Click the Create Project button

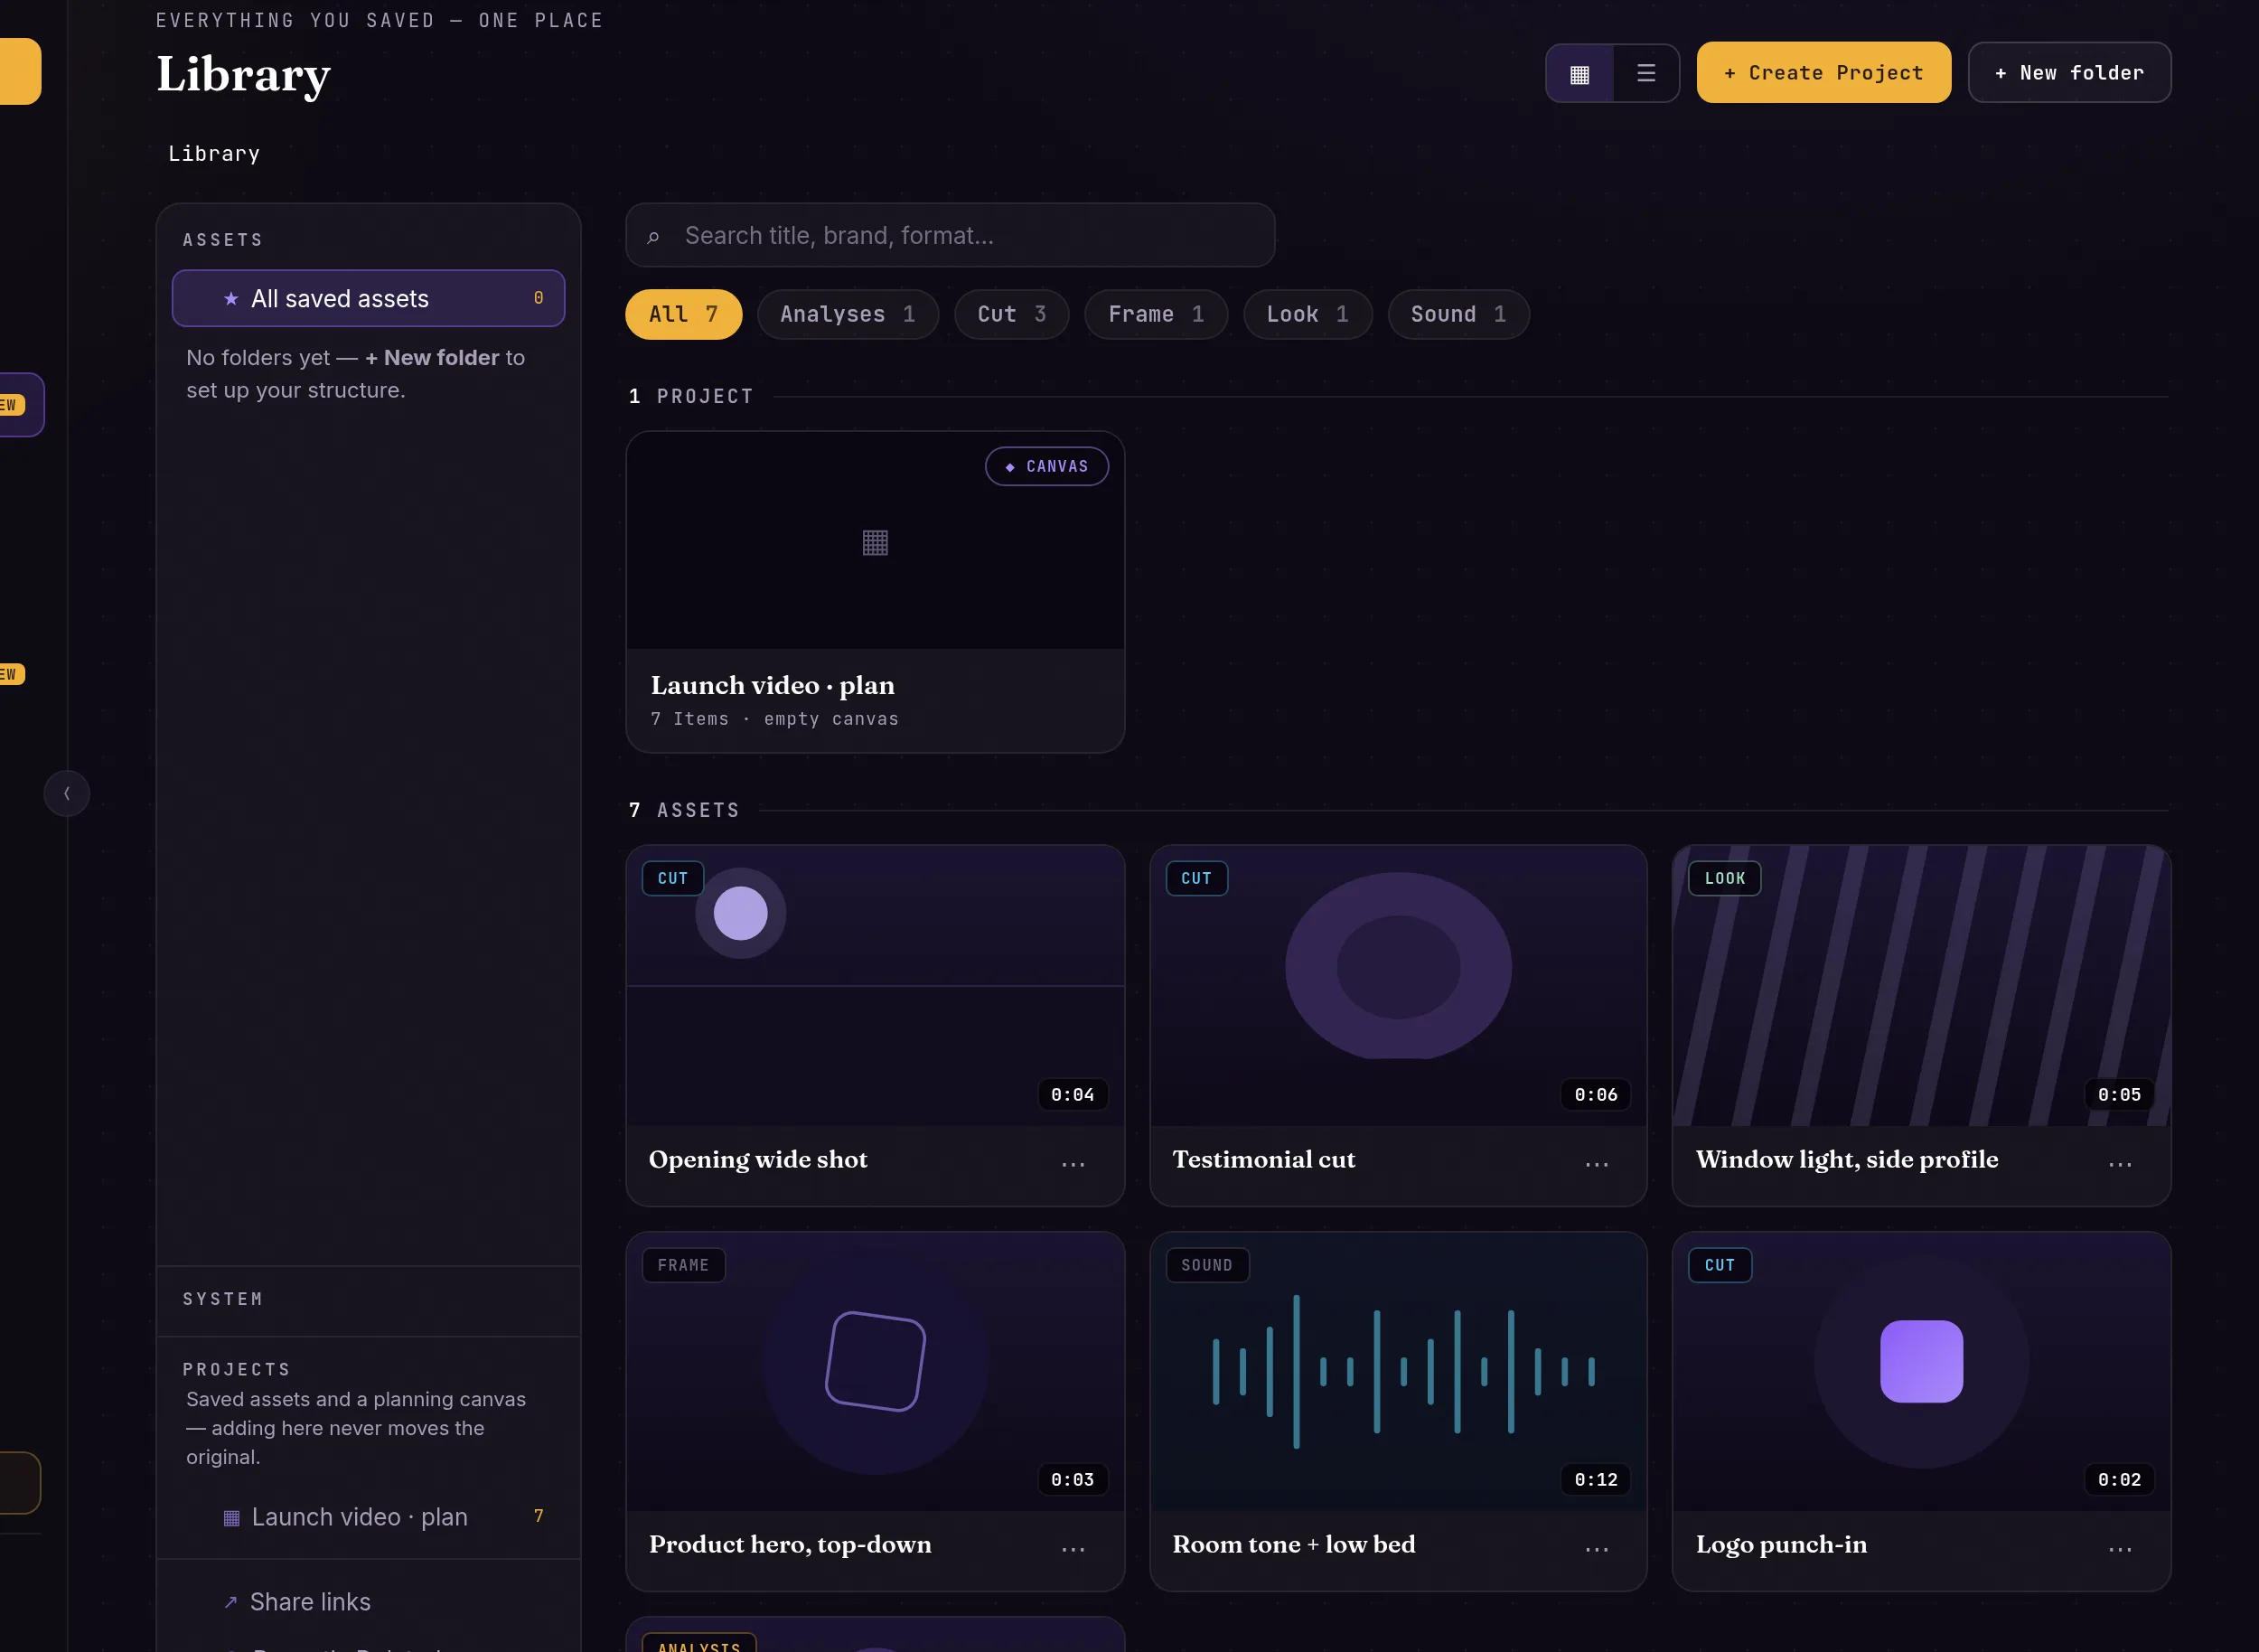pos(1823,72)
